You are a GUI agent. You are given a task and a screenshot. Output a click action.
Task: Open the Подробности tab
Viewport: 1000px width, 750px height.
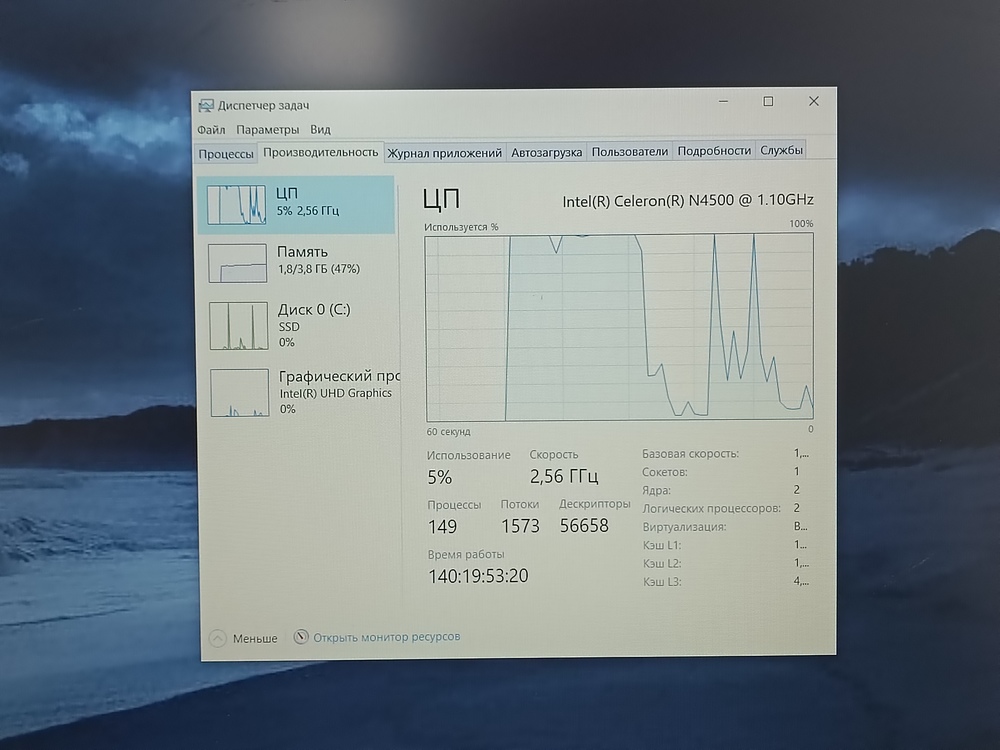click(714, 151)
